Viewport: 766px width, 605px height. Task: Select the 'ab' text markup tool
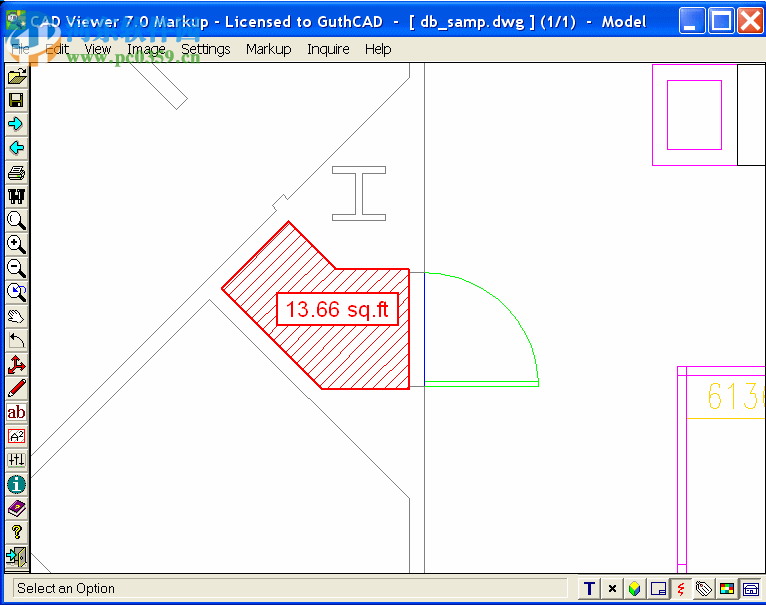coord(17,412)
